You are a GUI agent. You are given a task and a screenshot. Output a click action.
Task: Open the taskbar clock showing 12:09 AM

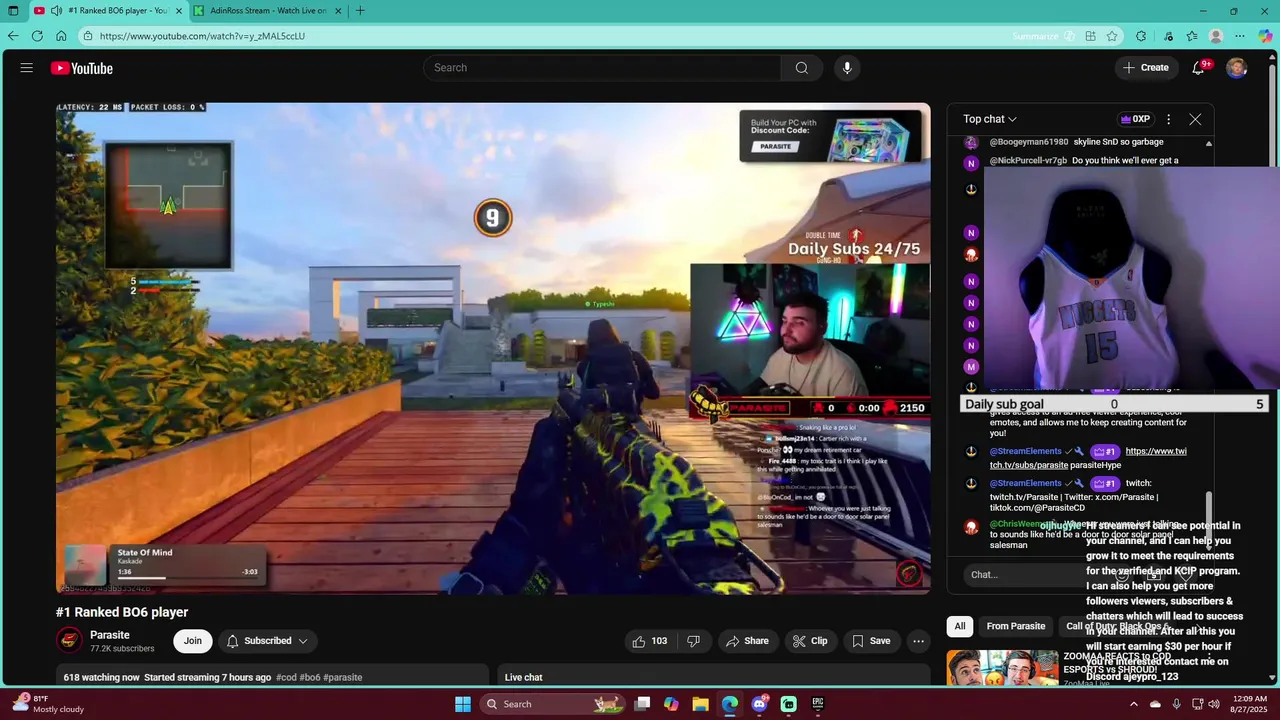(1248, 704)
